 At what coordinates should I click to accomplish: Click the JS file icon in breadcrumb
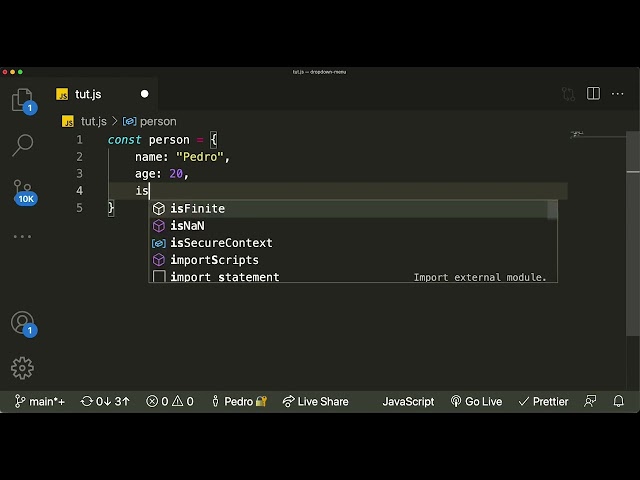(68, 121)
